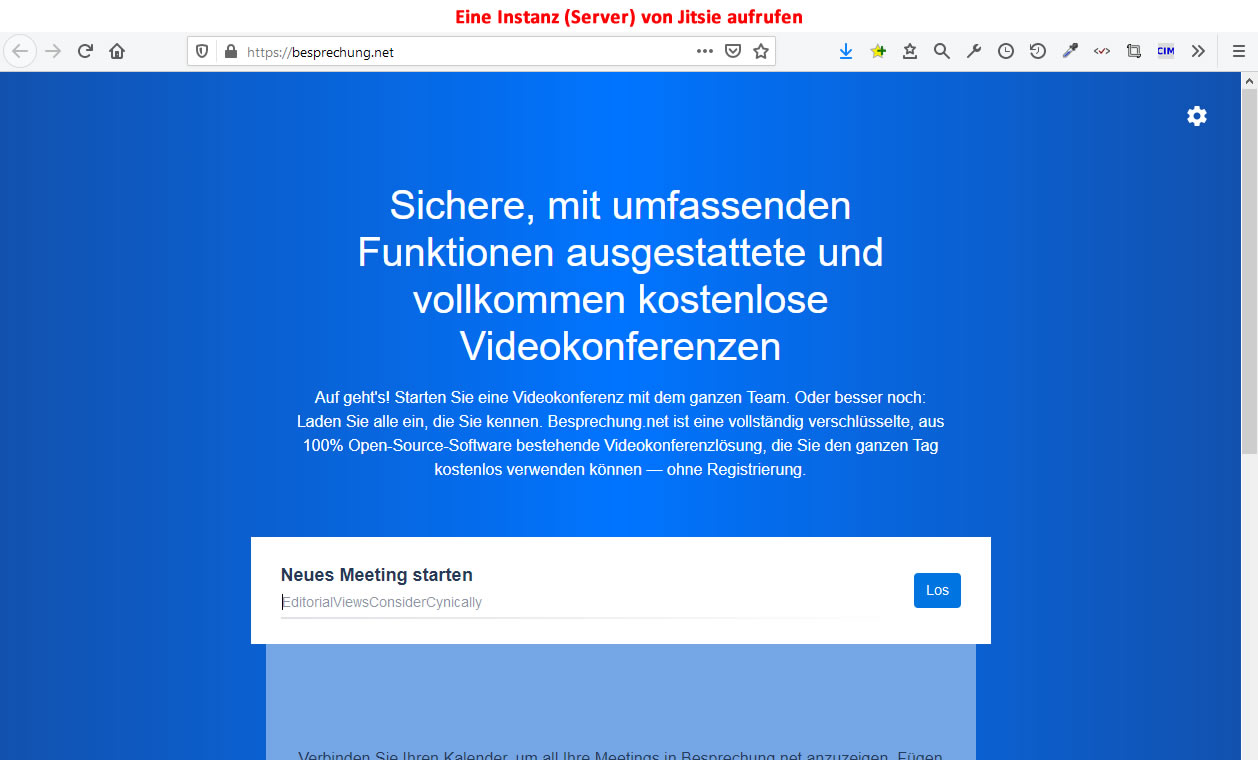Viewport: 1258px width, 760px height.
Task: Click the clock toolbar icon
Action: point(1006,51)
